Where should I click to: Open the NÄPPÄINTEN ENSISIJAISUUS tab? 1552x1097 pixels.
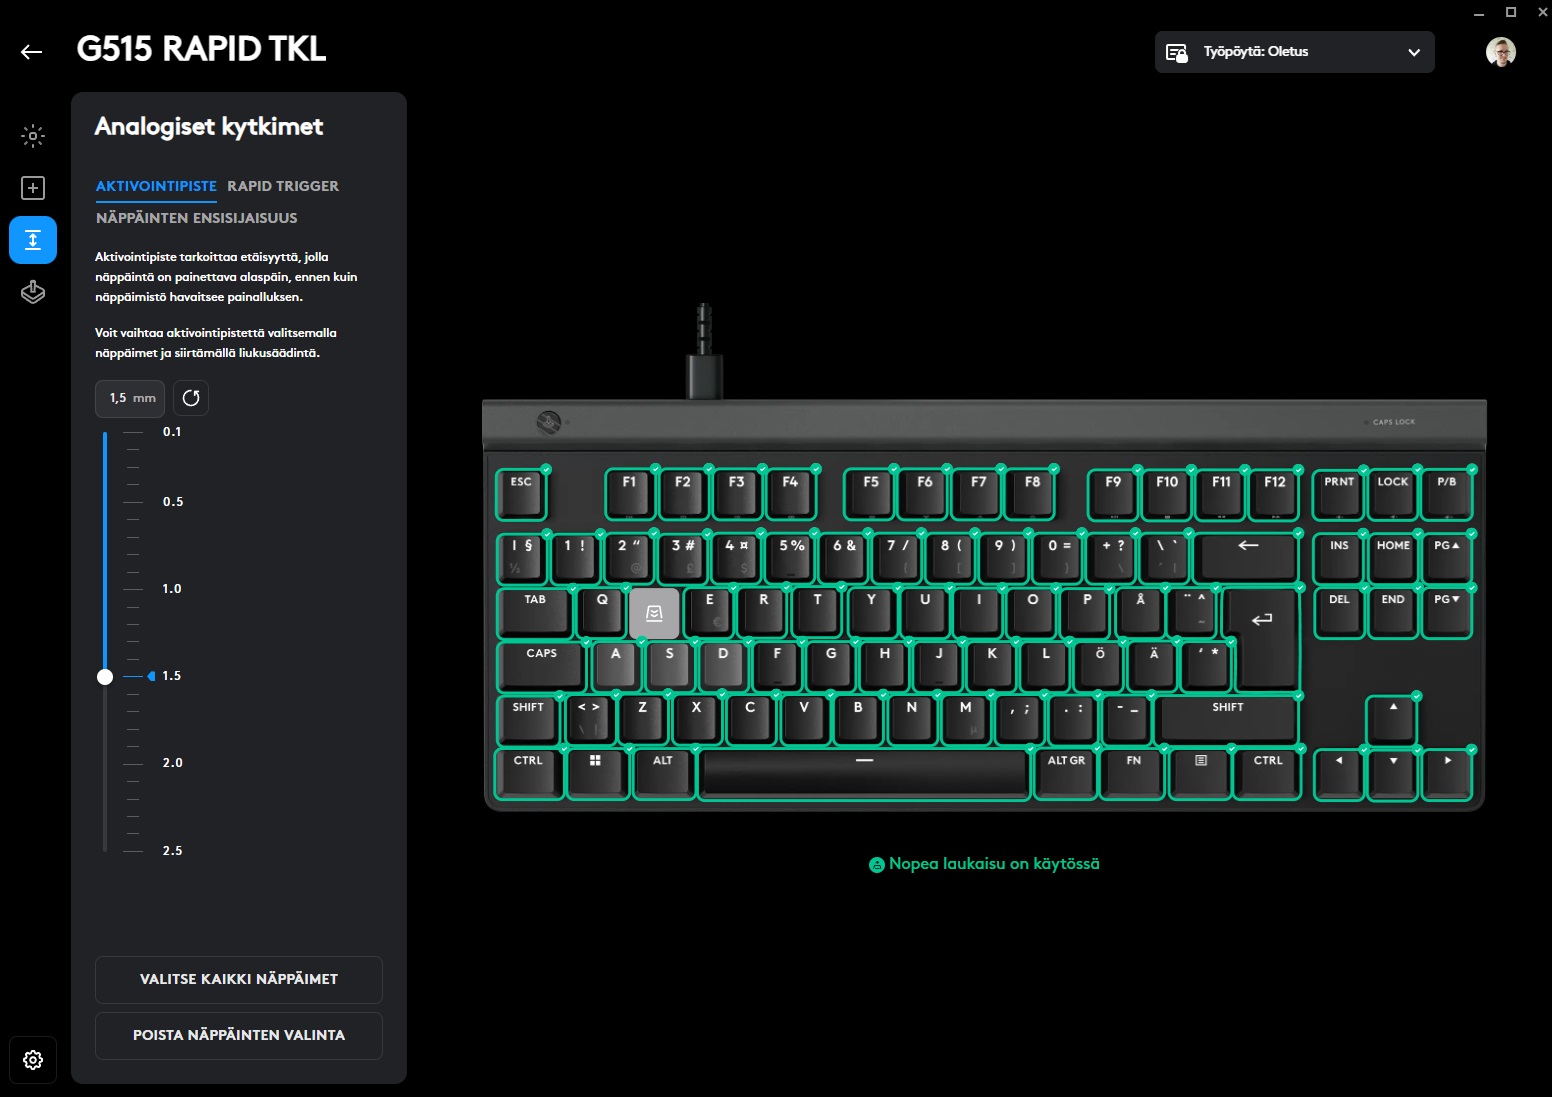197,218
